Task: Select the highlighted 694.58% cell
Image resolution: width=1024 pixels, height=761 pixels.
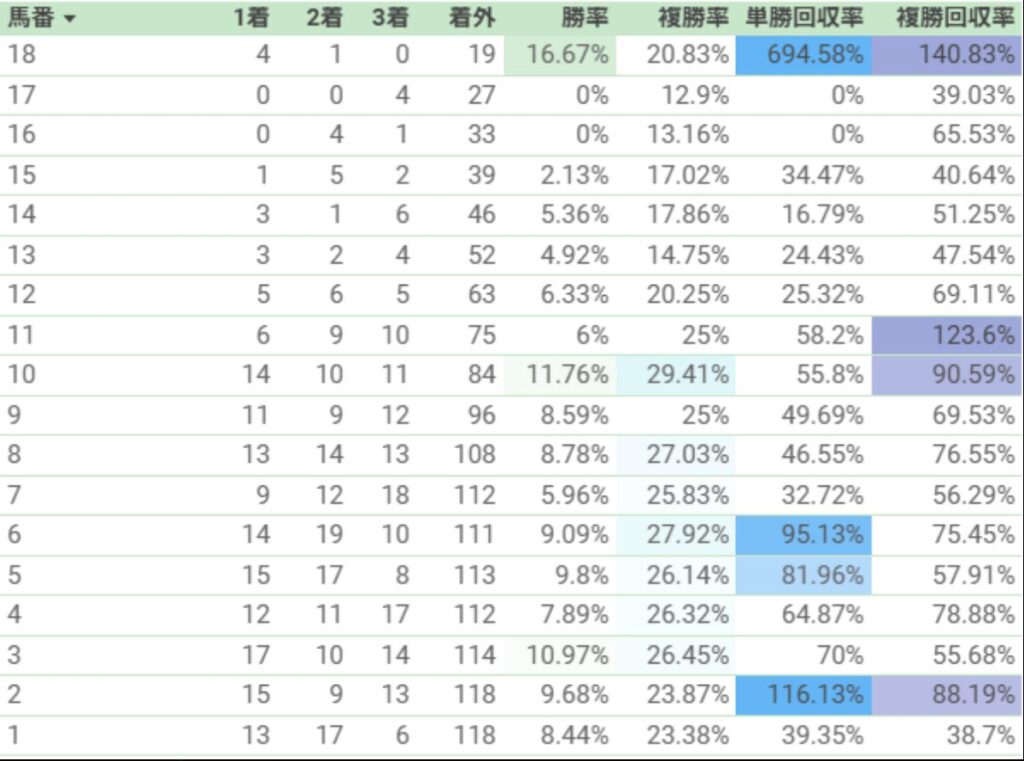Action: tap(803, 55)
